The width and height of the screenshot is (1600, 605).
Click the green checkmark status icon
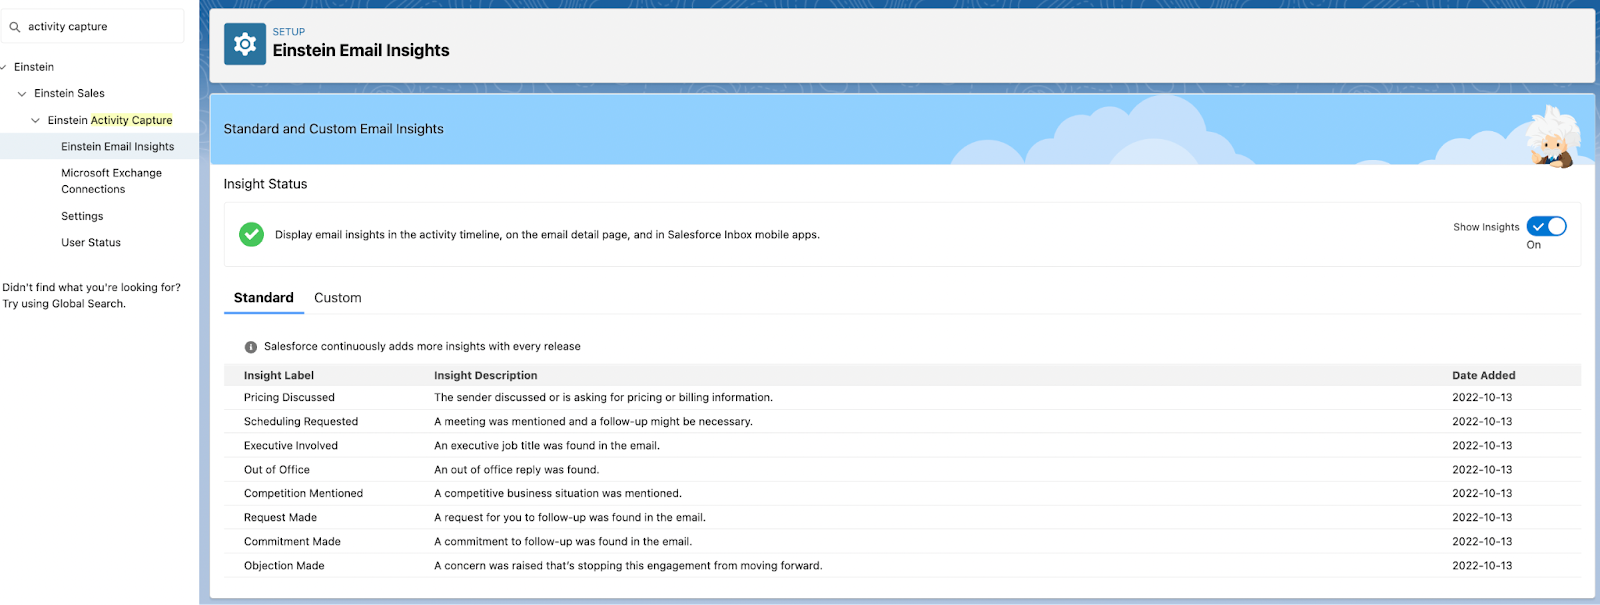251,234
